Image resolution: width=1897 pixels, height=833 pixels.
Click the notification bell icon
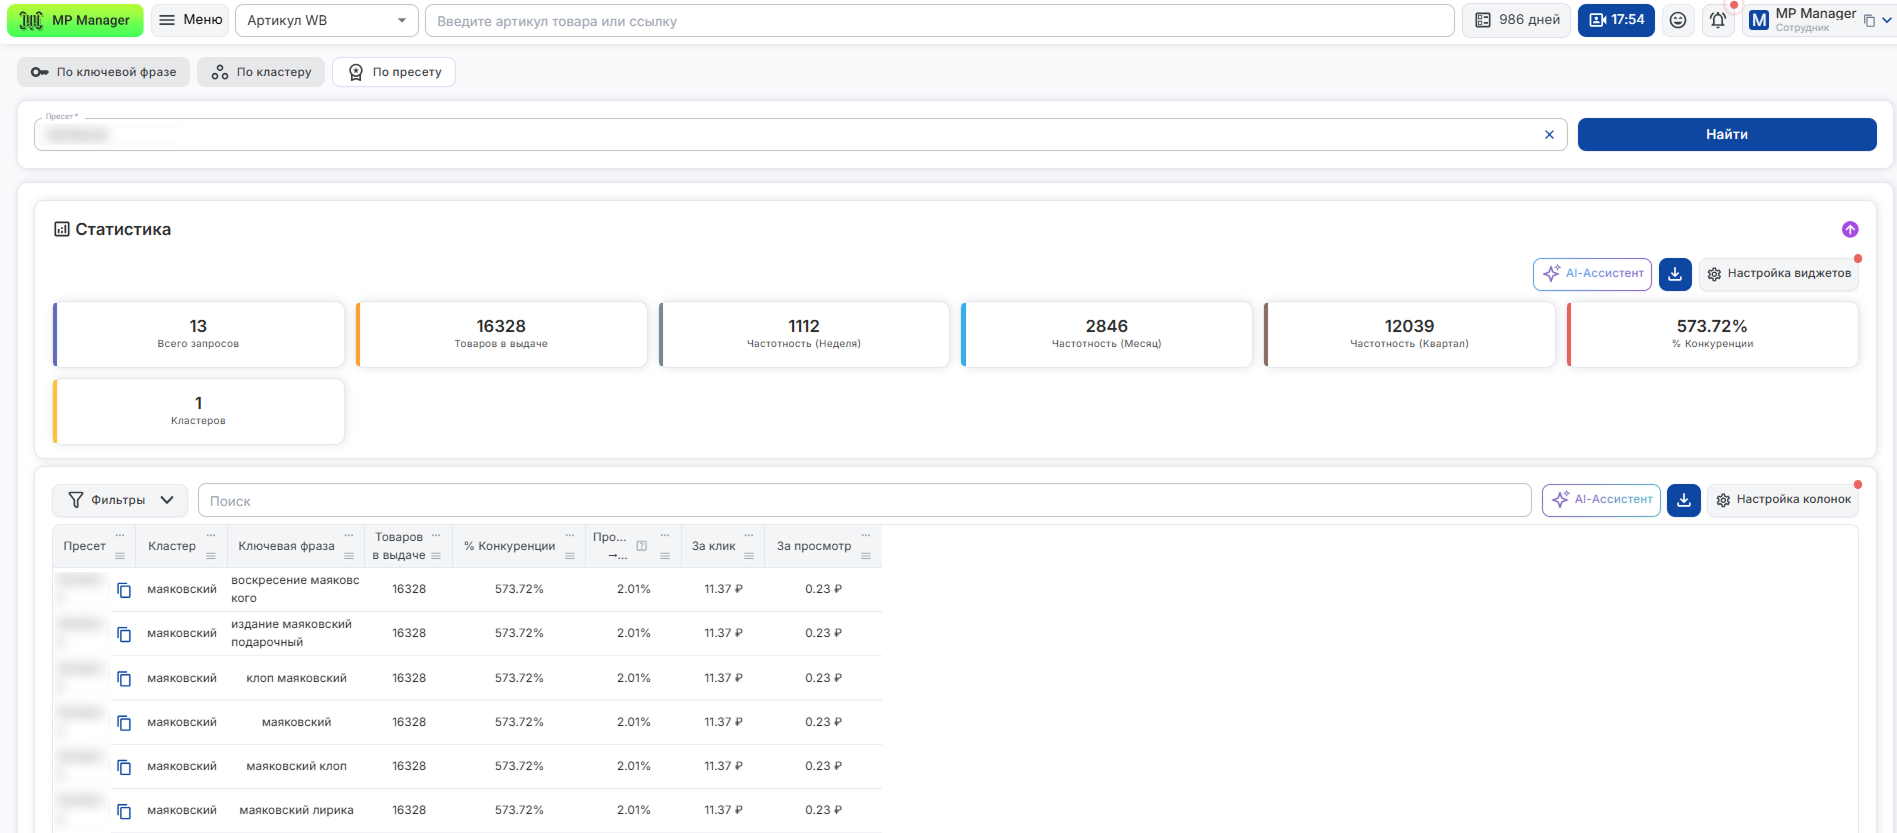click(1718, 20)
